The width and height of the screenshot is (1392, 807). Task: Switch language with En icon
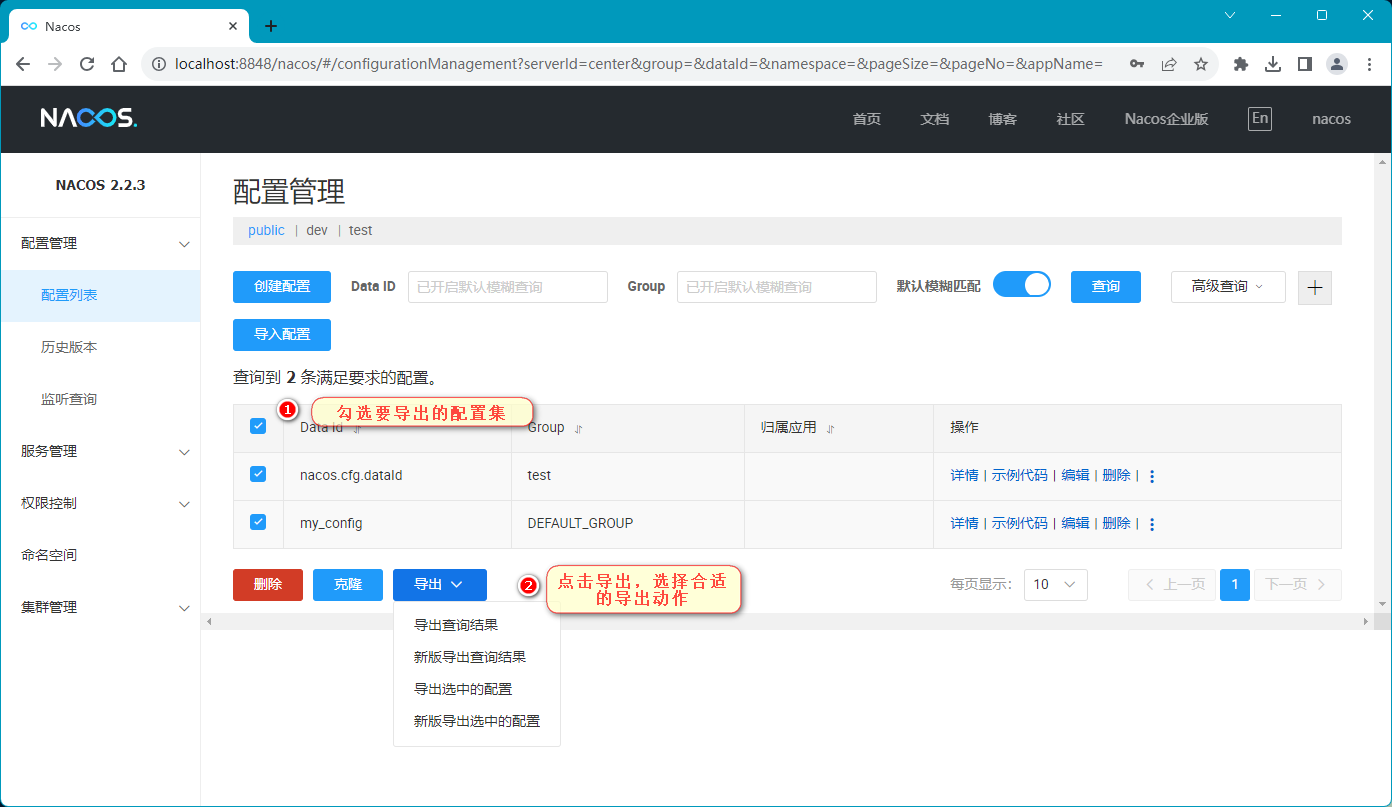1260,118
